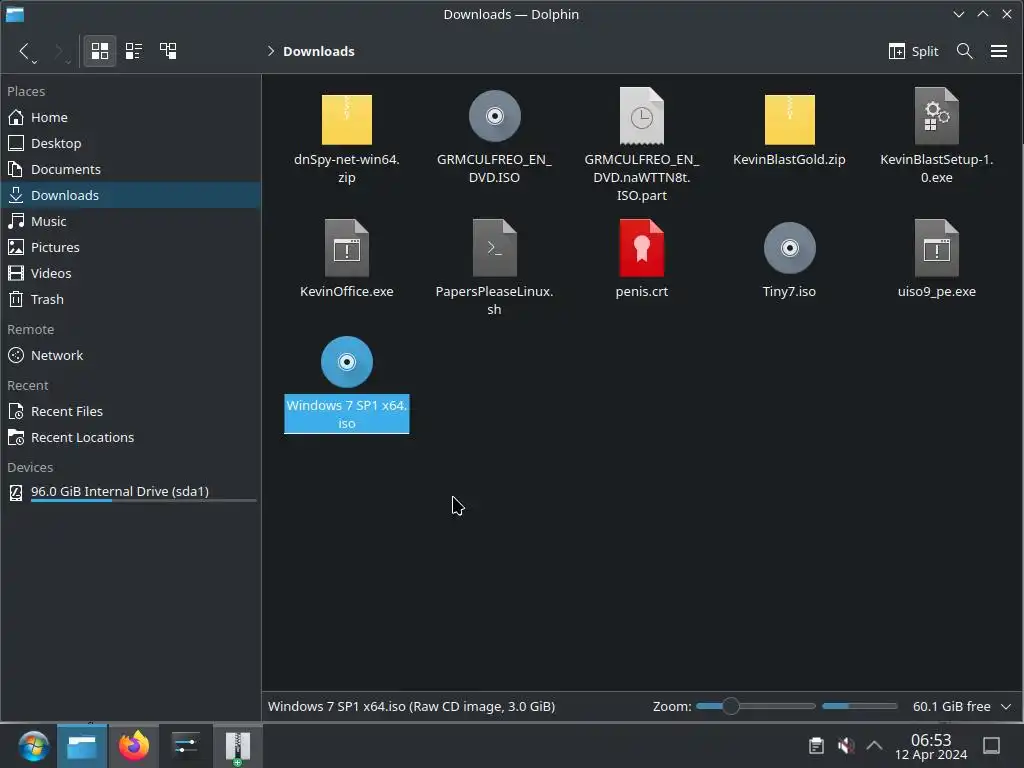Select Downloads in Places
The height and width of the screenshot is (768, 1024).
click(131, 195)
